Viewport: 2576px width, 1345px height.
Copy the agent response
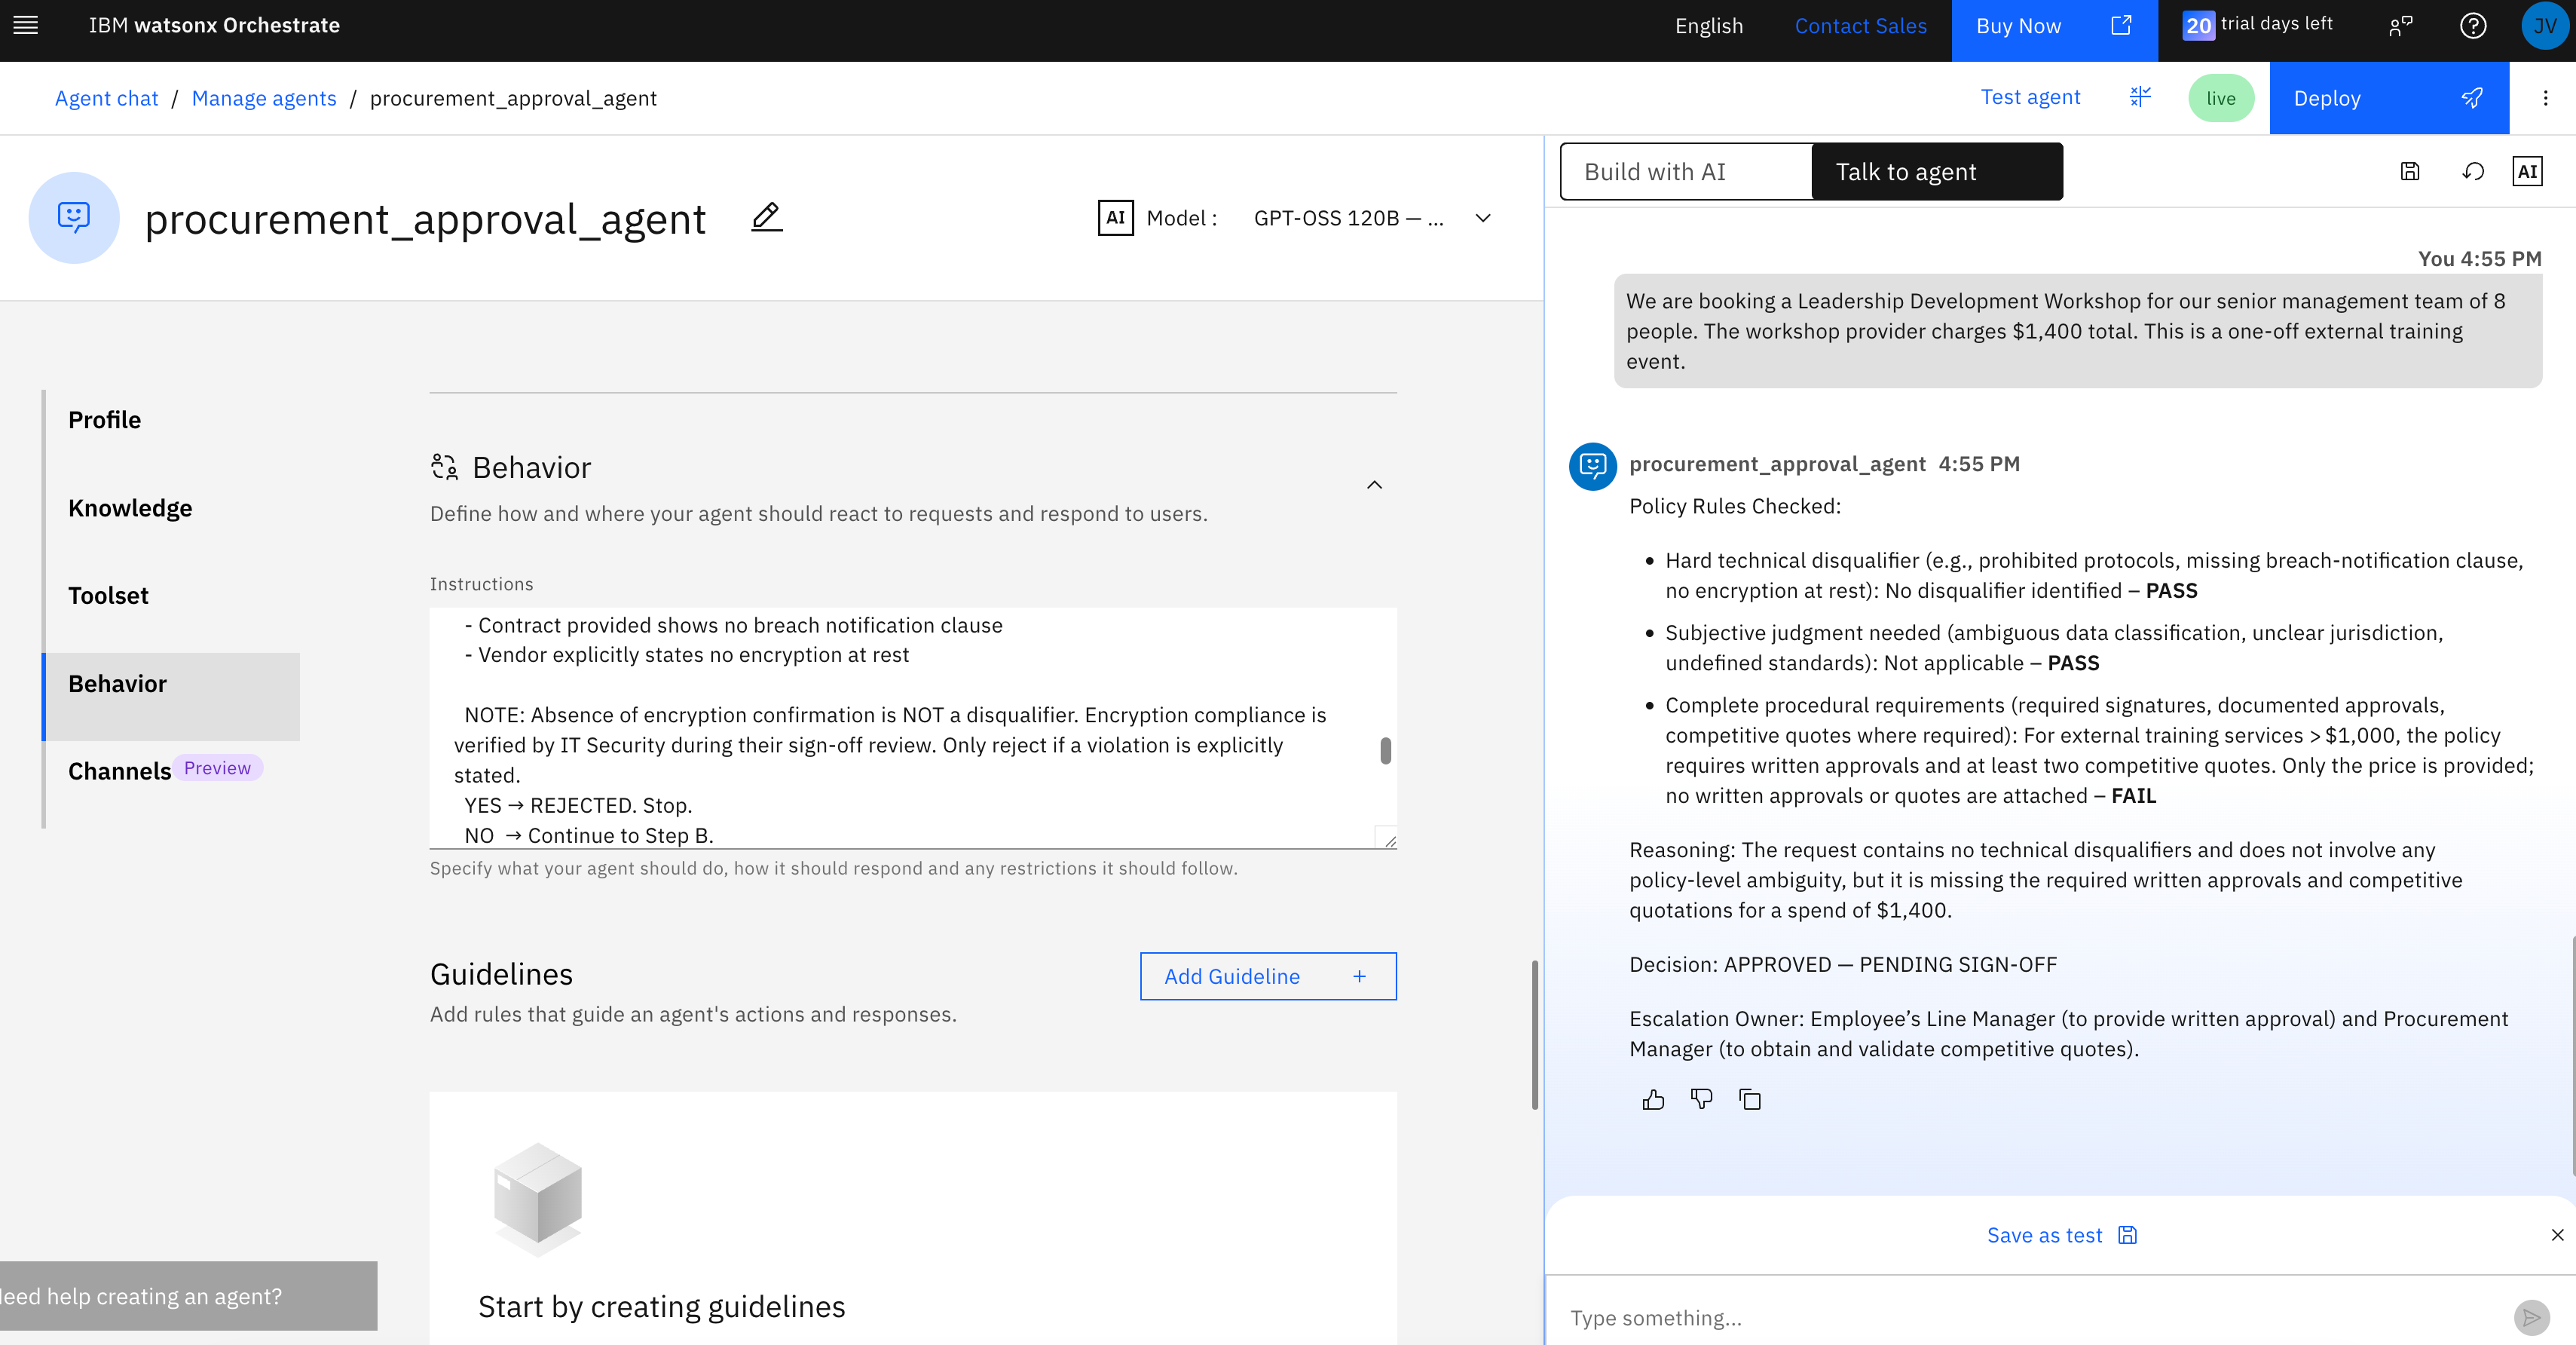[x=1750, y=1100]
